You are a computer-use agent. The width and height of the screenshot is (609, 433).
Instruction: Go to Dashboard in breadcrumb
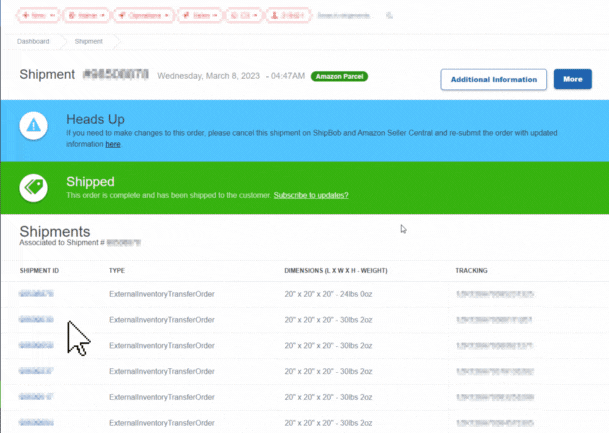click(x=34, y=42)
